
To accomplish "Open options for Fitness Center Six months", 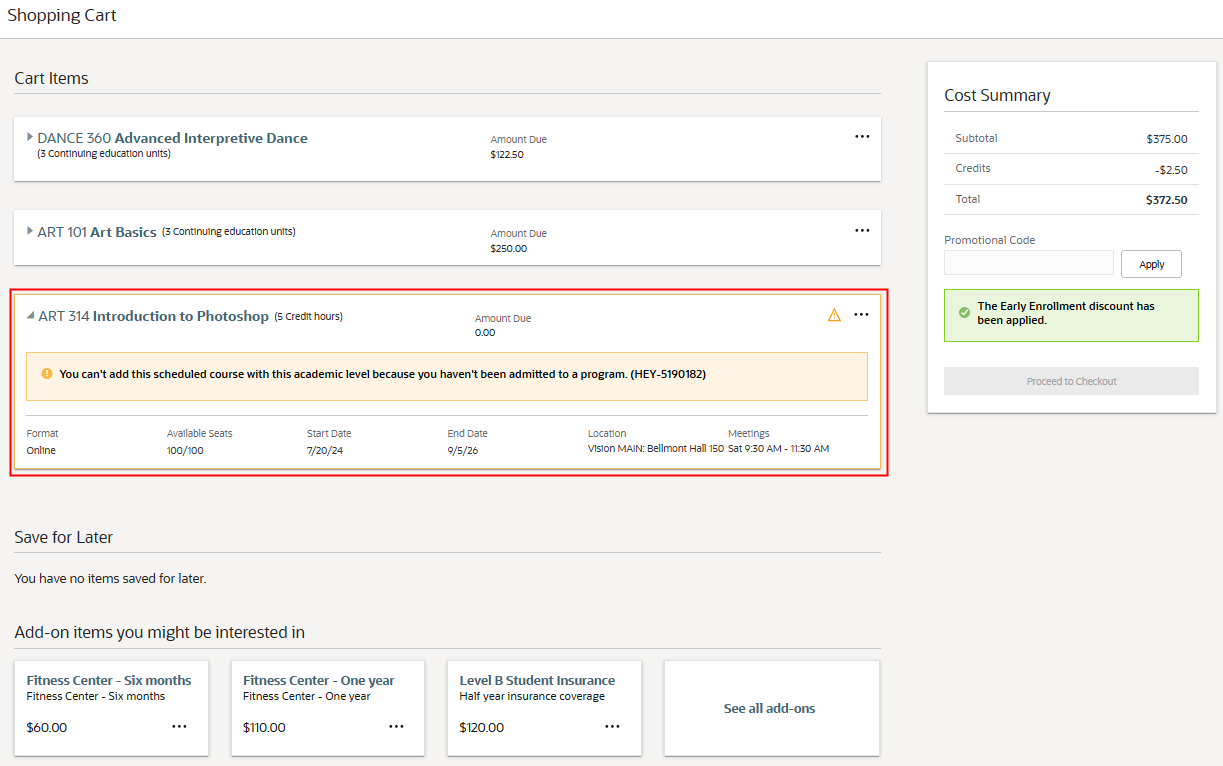I will [x=179, y=727].
